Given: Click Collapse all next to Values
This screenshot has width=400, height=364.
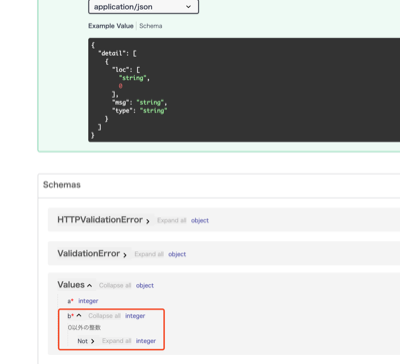Looking at the screenshot, I should (x=115, y=286).
